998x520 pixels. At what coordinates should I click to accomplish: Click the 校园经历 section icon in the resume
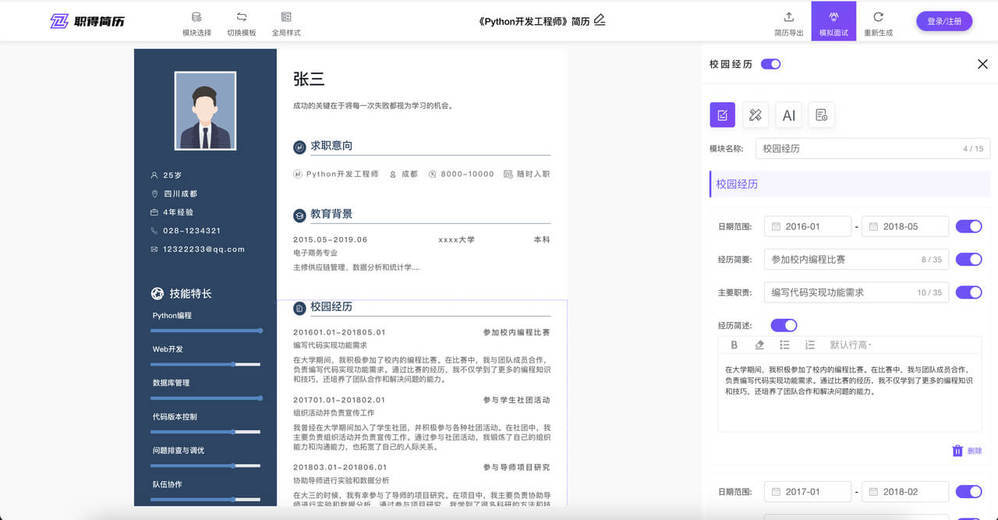coord(299,308)
